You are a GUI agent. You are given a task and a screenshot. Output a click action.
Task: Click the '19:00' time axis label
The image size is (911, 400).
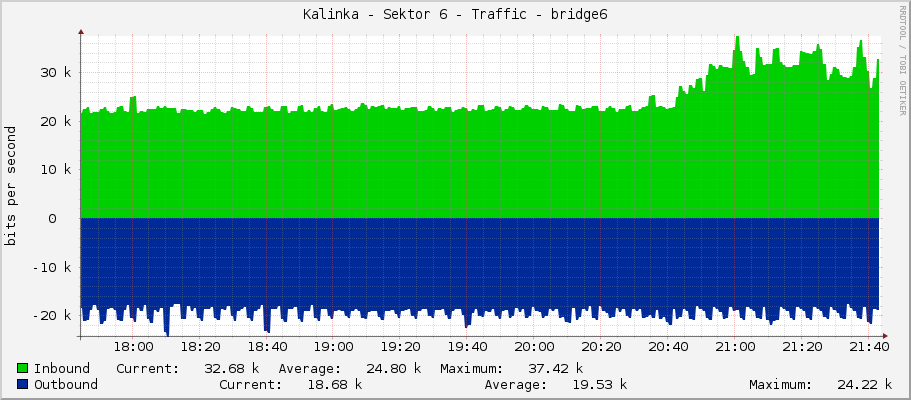click(335, 347)
